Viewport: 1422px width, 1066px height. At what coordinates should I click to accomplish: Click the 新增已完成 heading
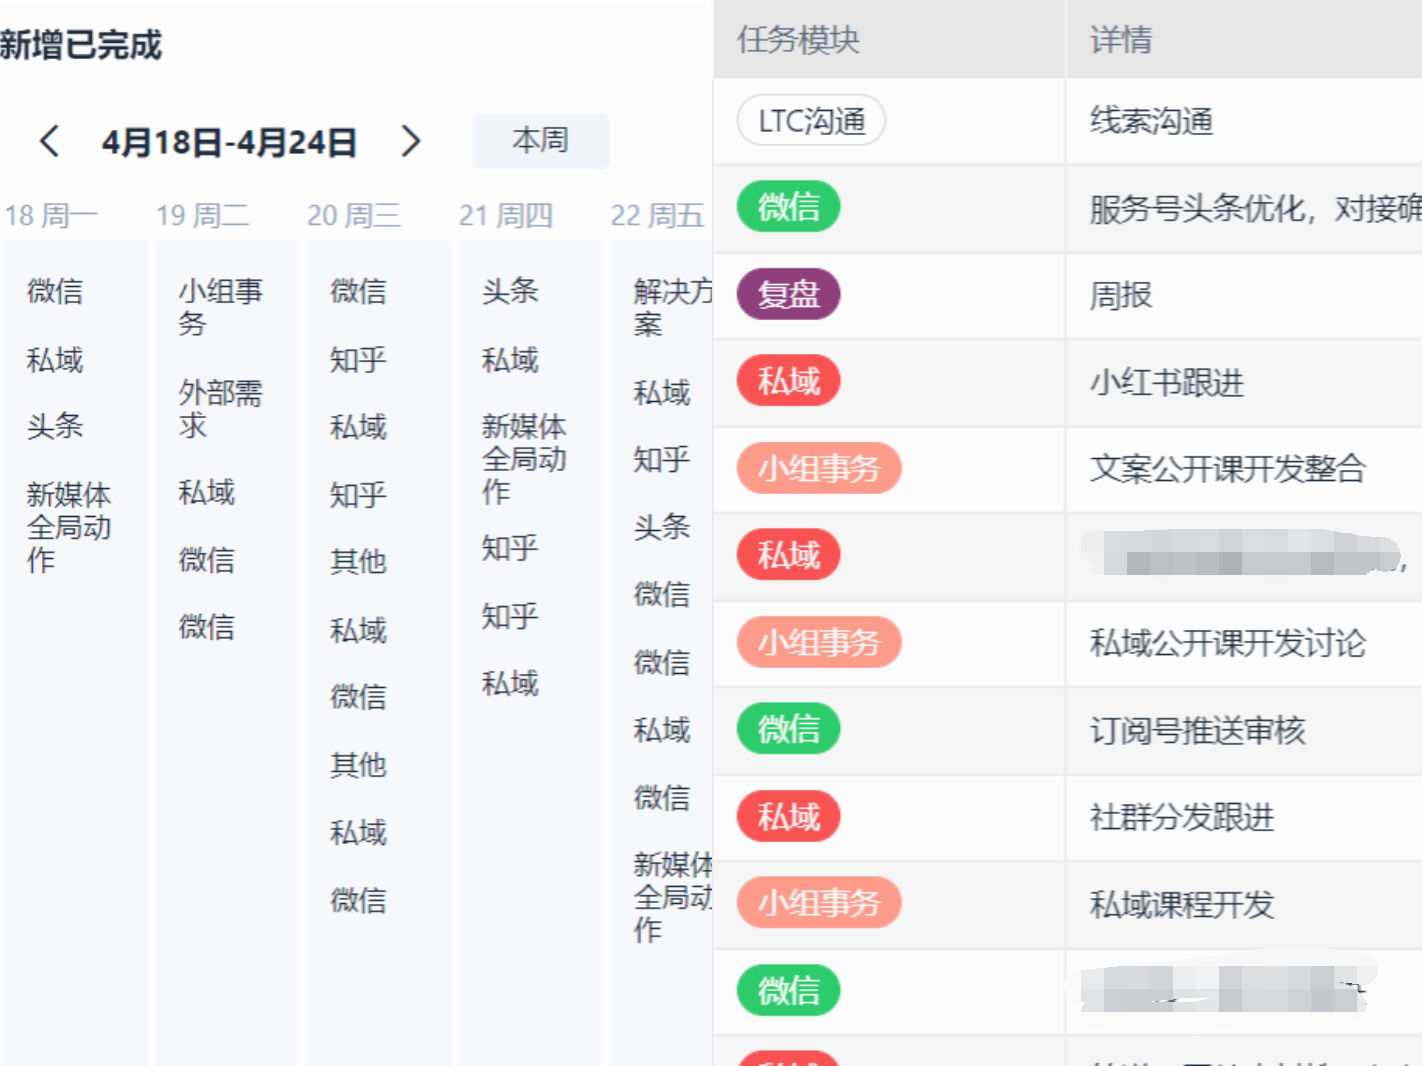[80, 45]
